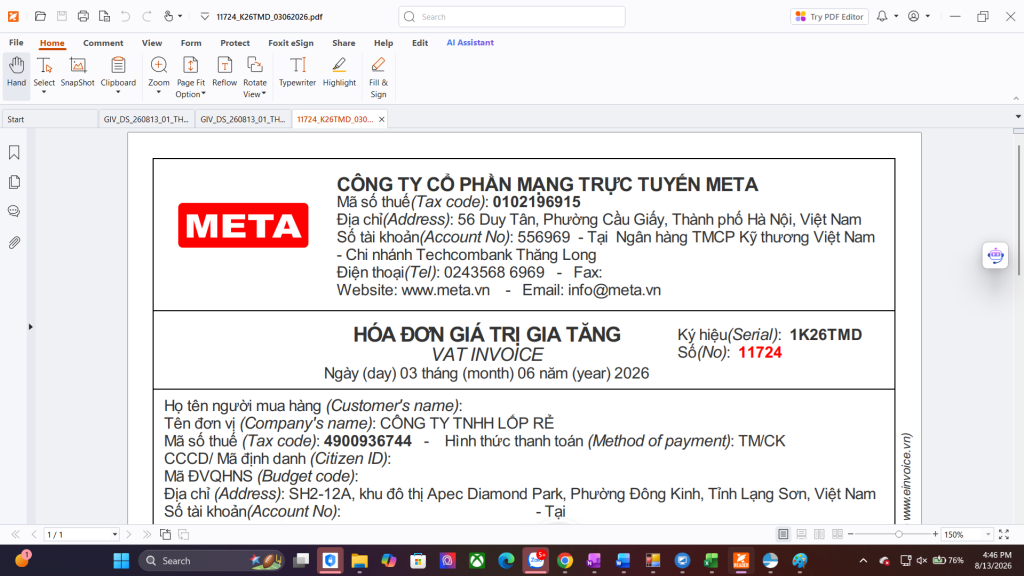The width and height of the screenshot is (1024, 576).
Task: Switch to single page view mode
Action: click(783, 534)
